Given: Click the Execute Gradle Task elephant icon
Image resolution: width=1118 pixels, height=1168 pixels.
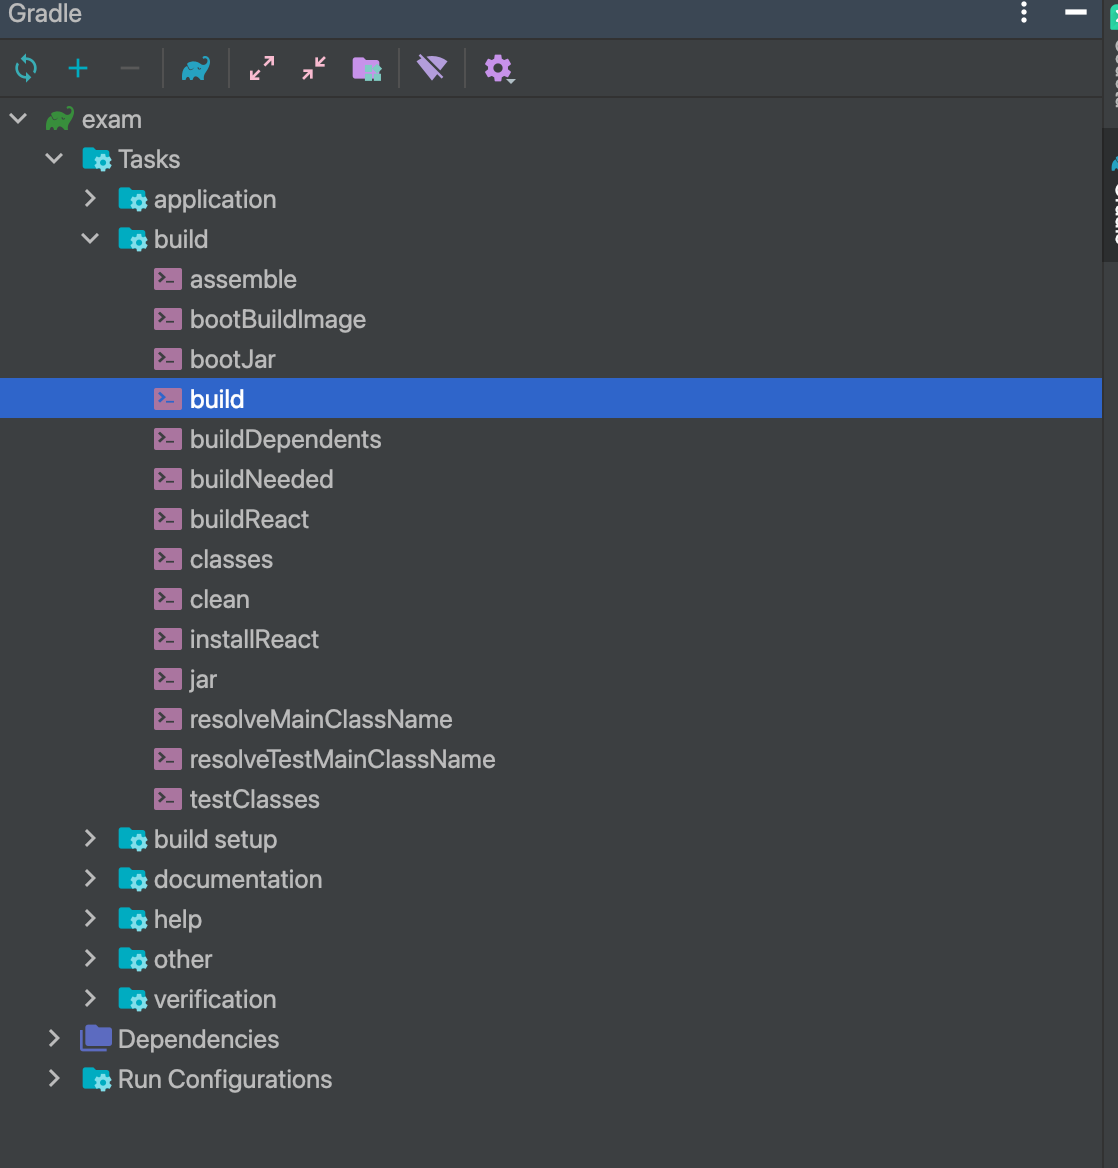Looking at the screenshot, I should pyautogui.click(x=196, y=69).
